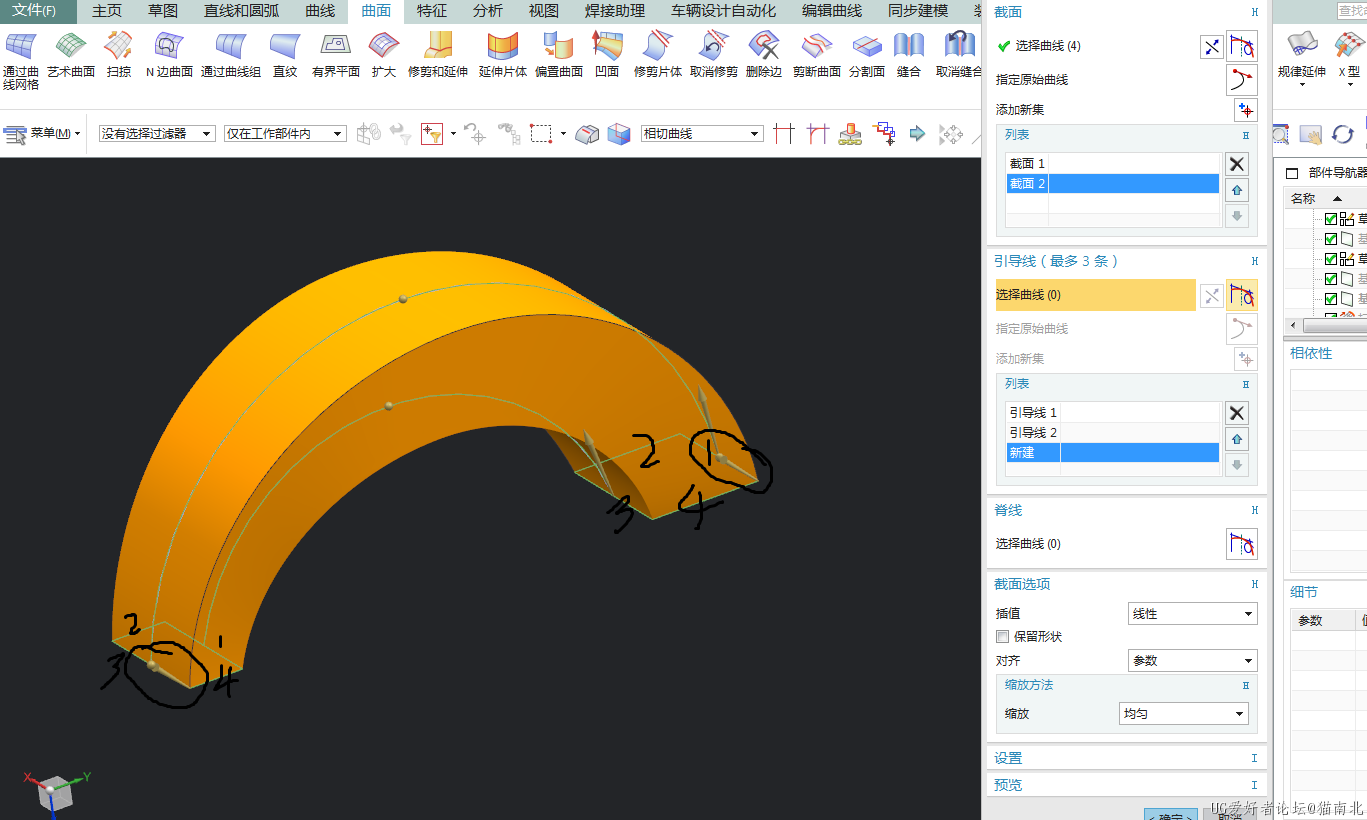Open the 规律延伸 law extension tool
1367x820 pixels.
click(1302, 57)
